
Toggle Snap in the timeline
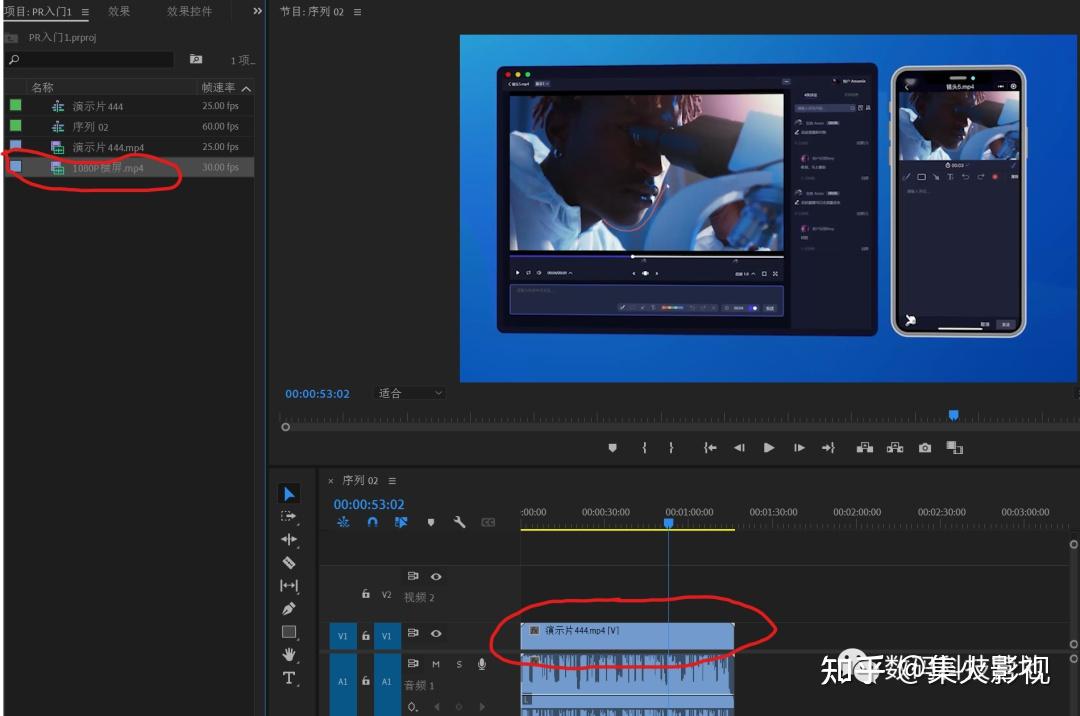[x=371, y=522]
